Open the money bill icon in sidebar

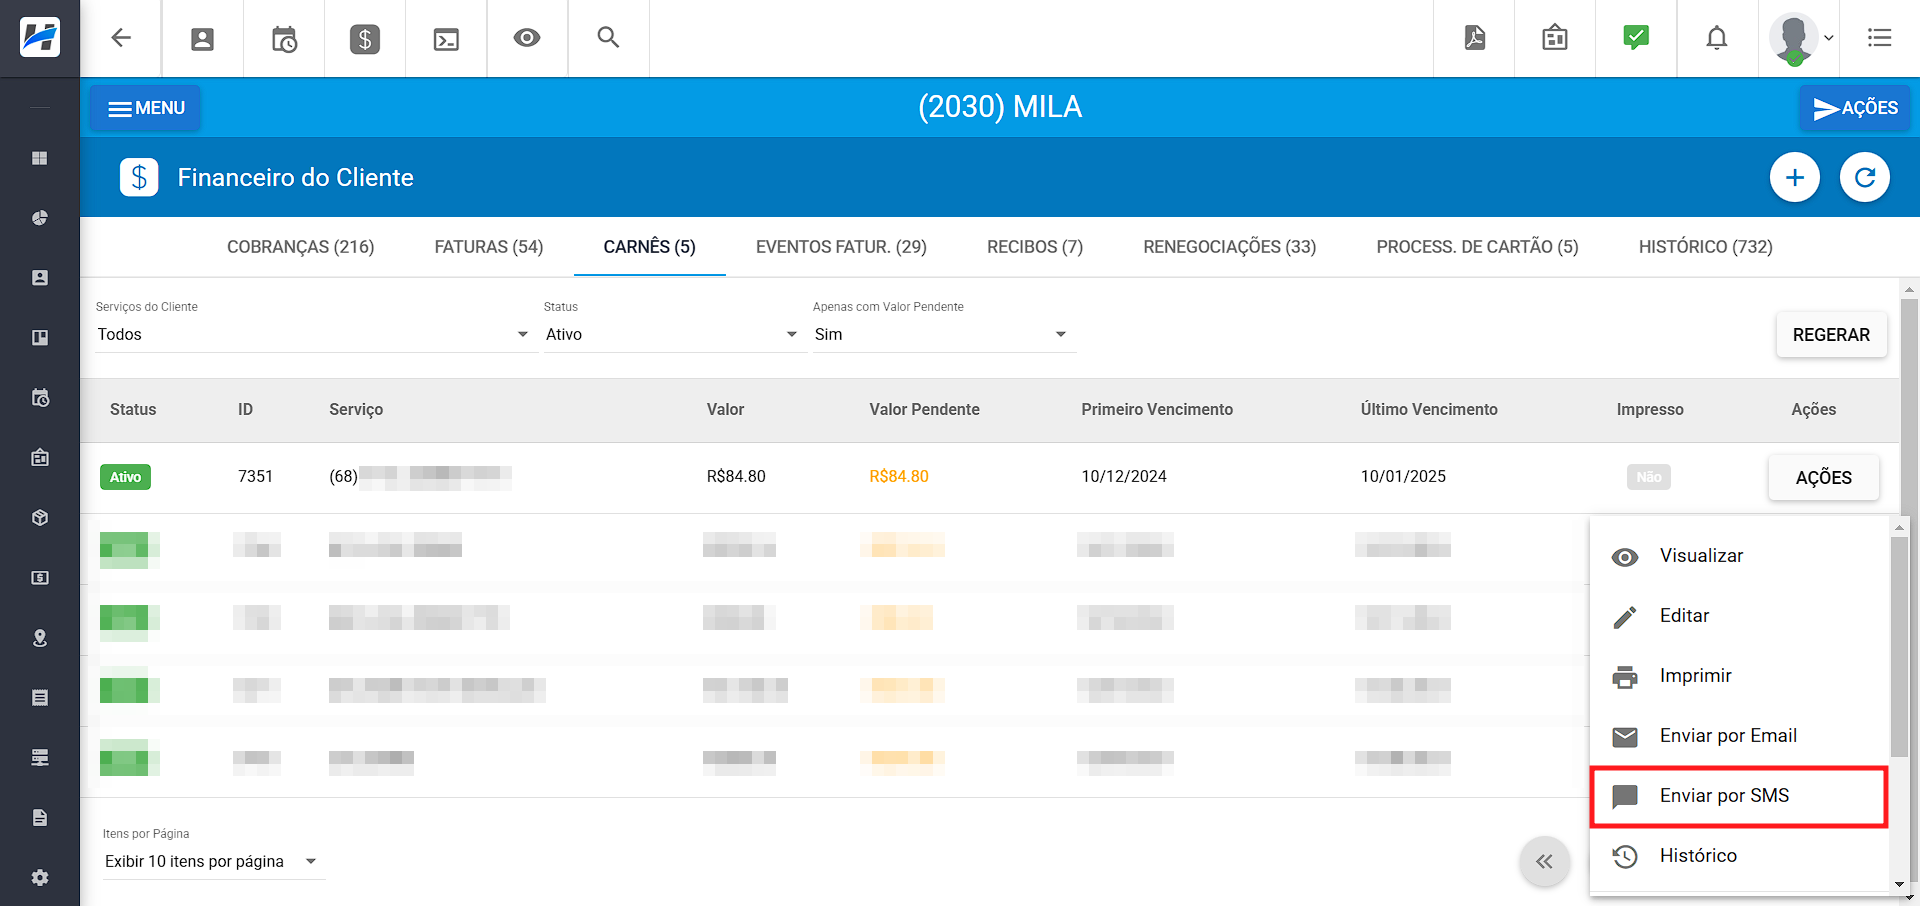point(40,578)
